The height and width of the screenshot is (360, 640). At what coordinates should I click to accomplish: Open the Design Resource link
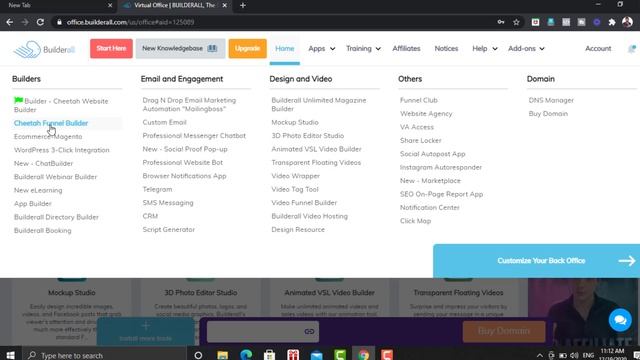(298, 229)
